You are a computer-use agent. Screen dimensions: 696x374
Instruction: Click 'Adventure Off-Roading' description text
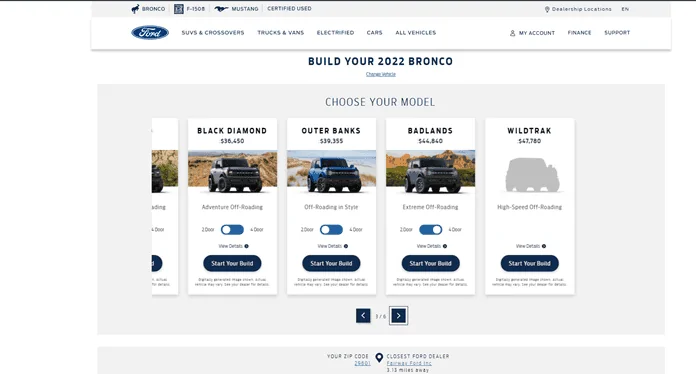pyautogui.click(x=232, y=207)
